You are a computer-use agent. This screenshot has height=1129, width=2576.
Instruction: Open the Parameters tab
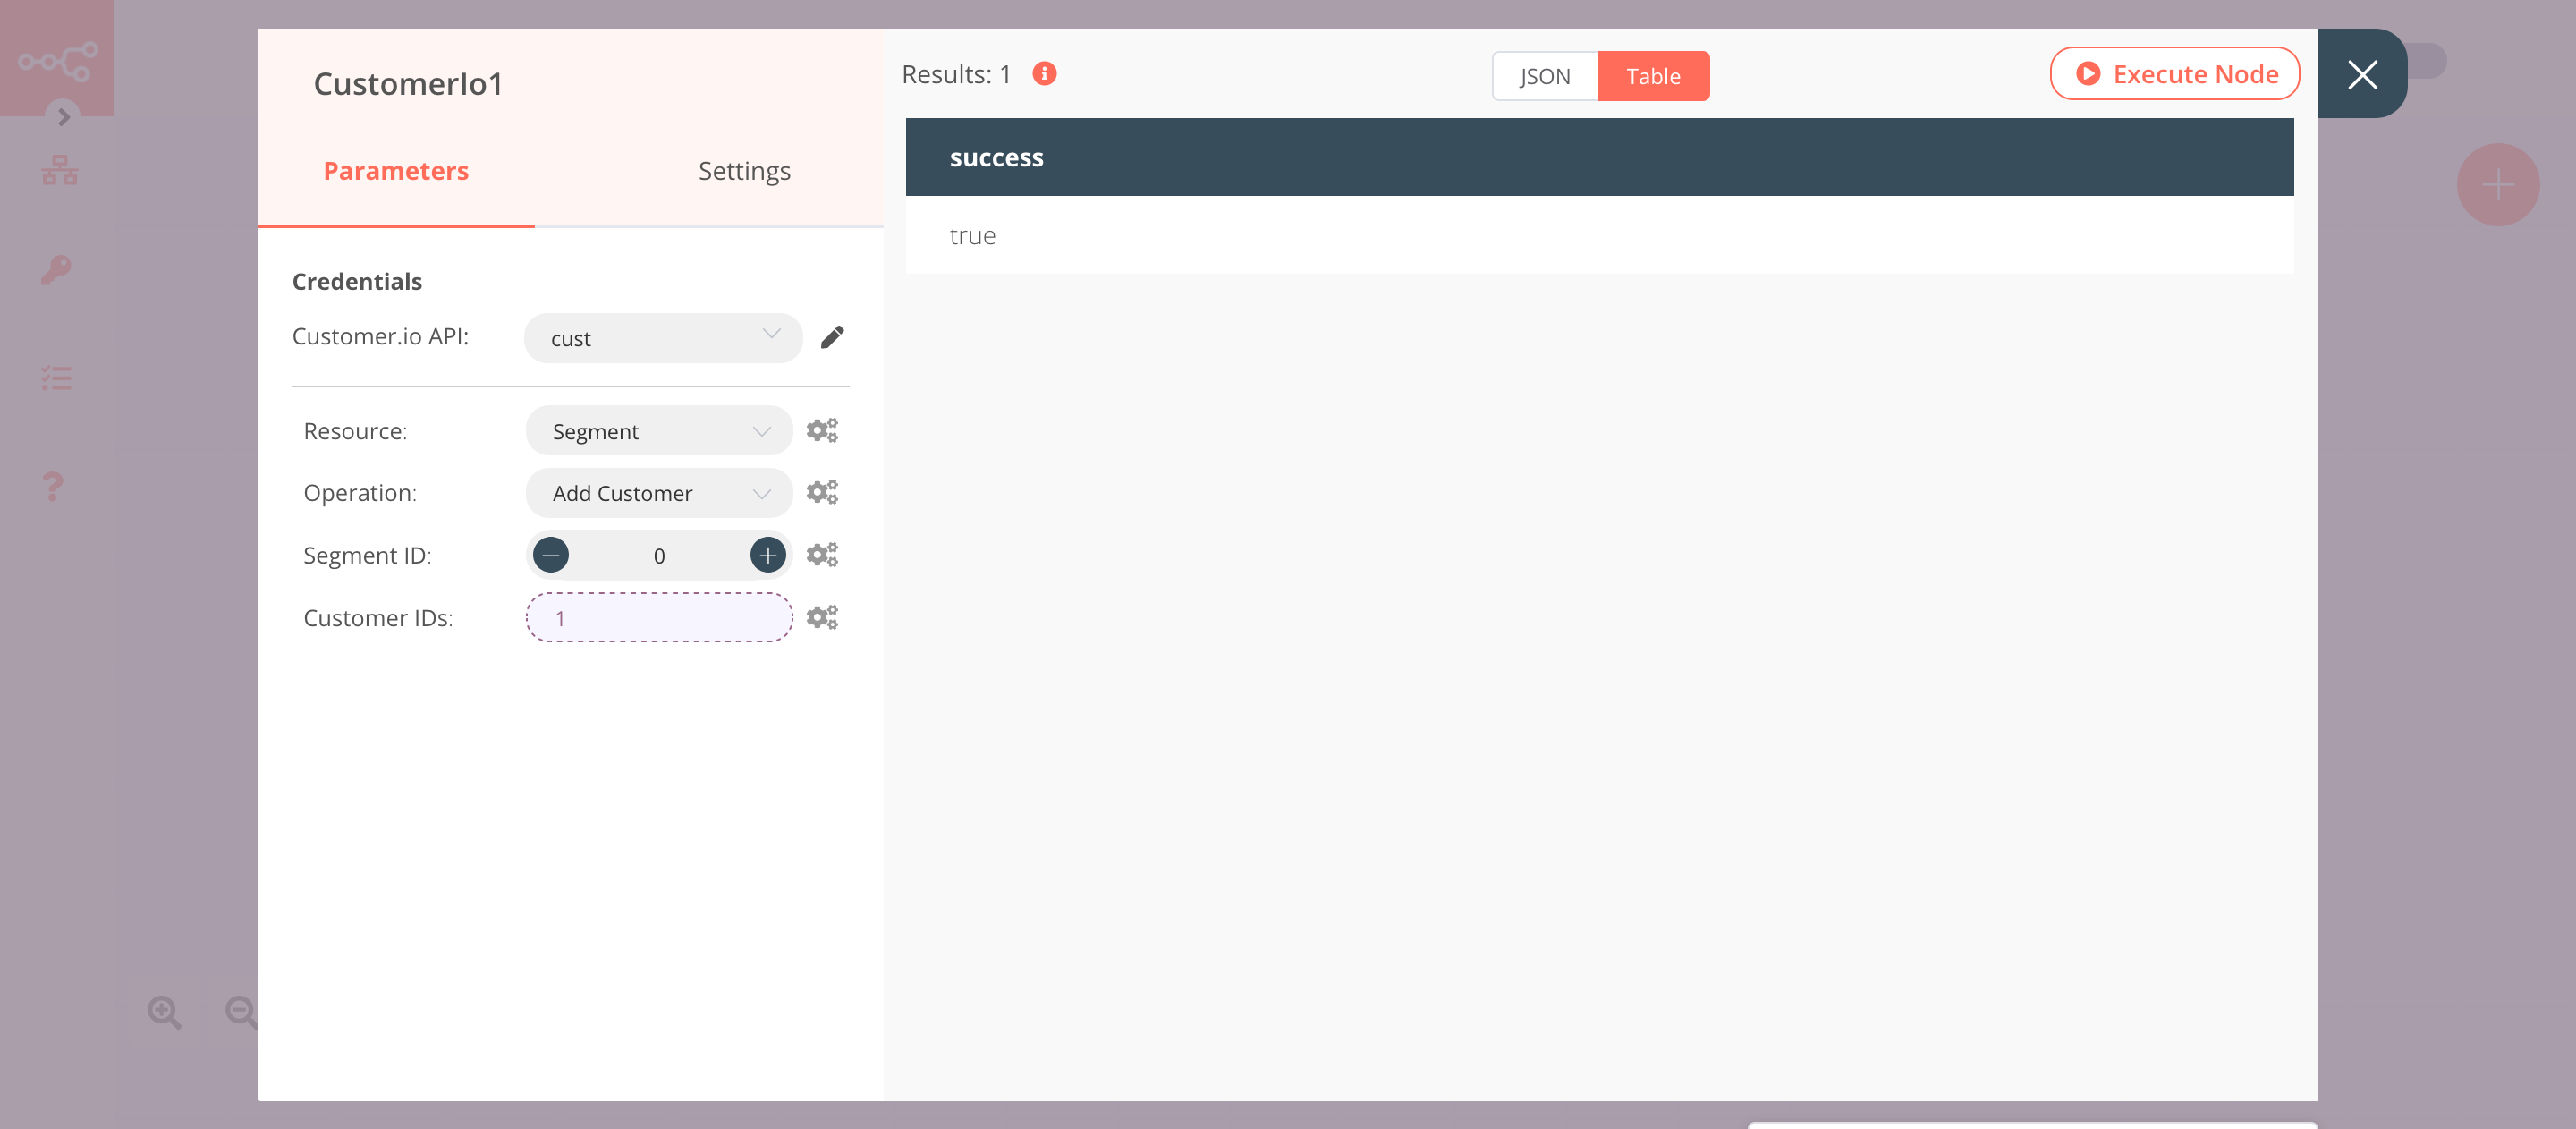pyautogui.click(x=396, y=171)
